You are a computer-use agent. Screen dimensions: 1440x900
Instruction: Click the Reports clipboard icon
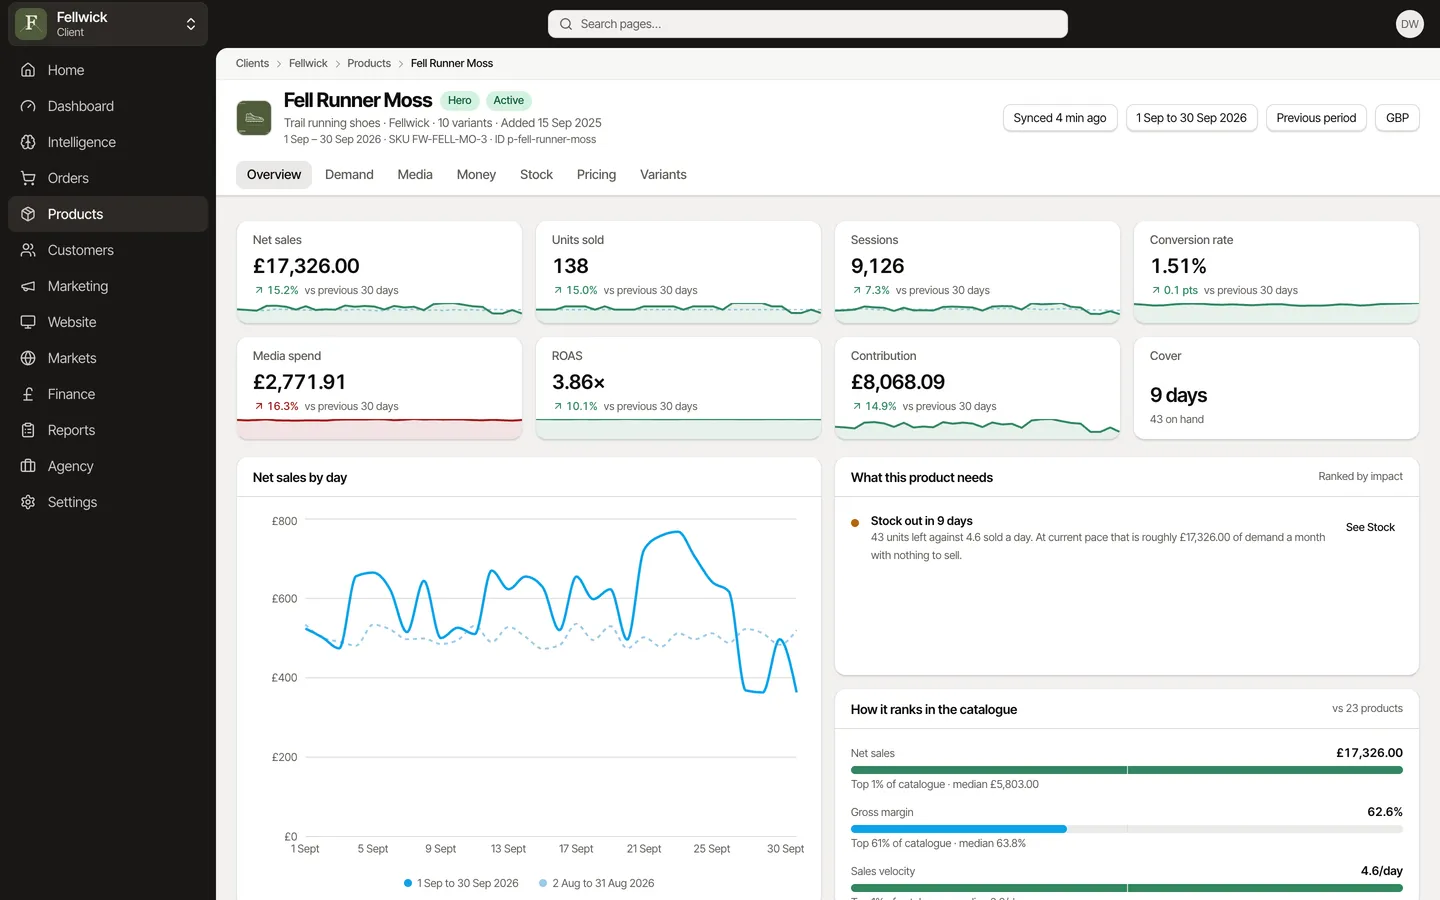pyautogui.click(x=28, y=430)
